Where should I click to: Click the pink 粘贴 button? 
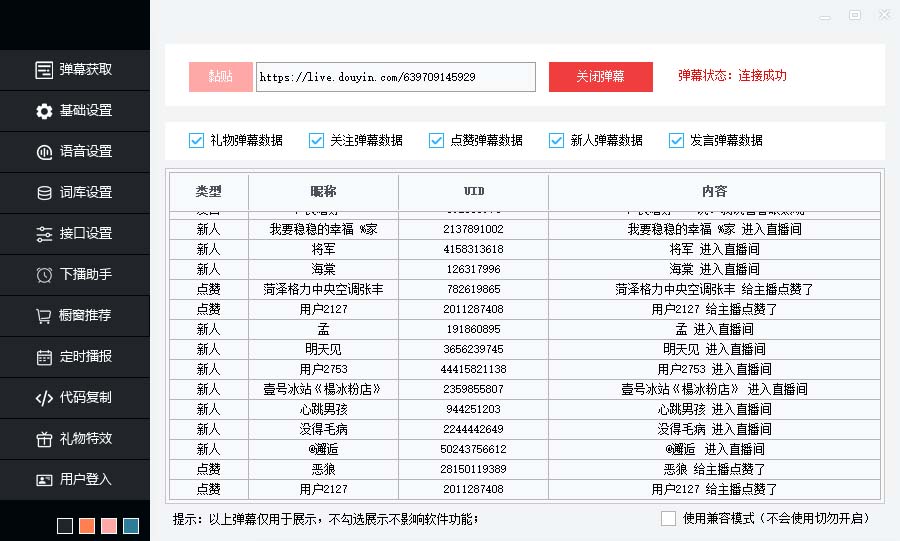tap(220, 77)
